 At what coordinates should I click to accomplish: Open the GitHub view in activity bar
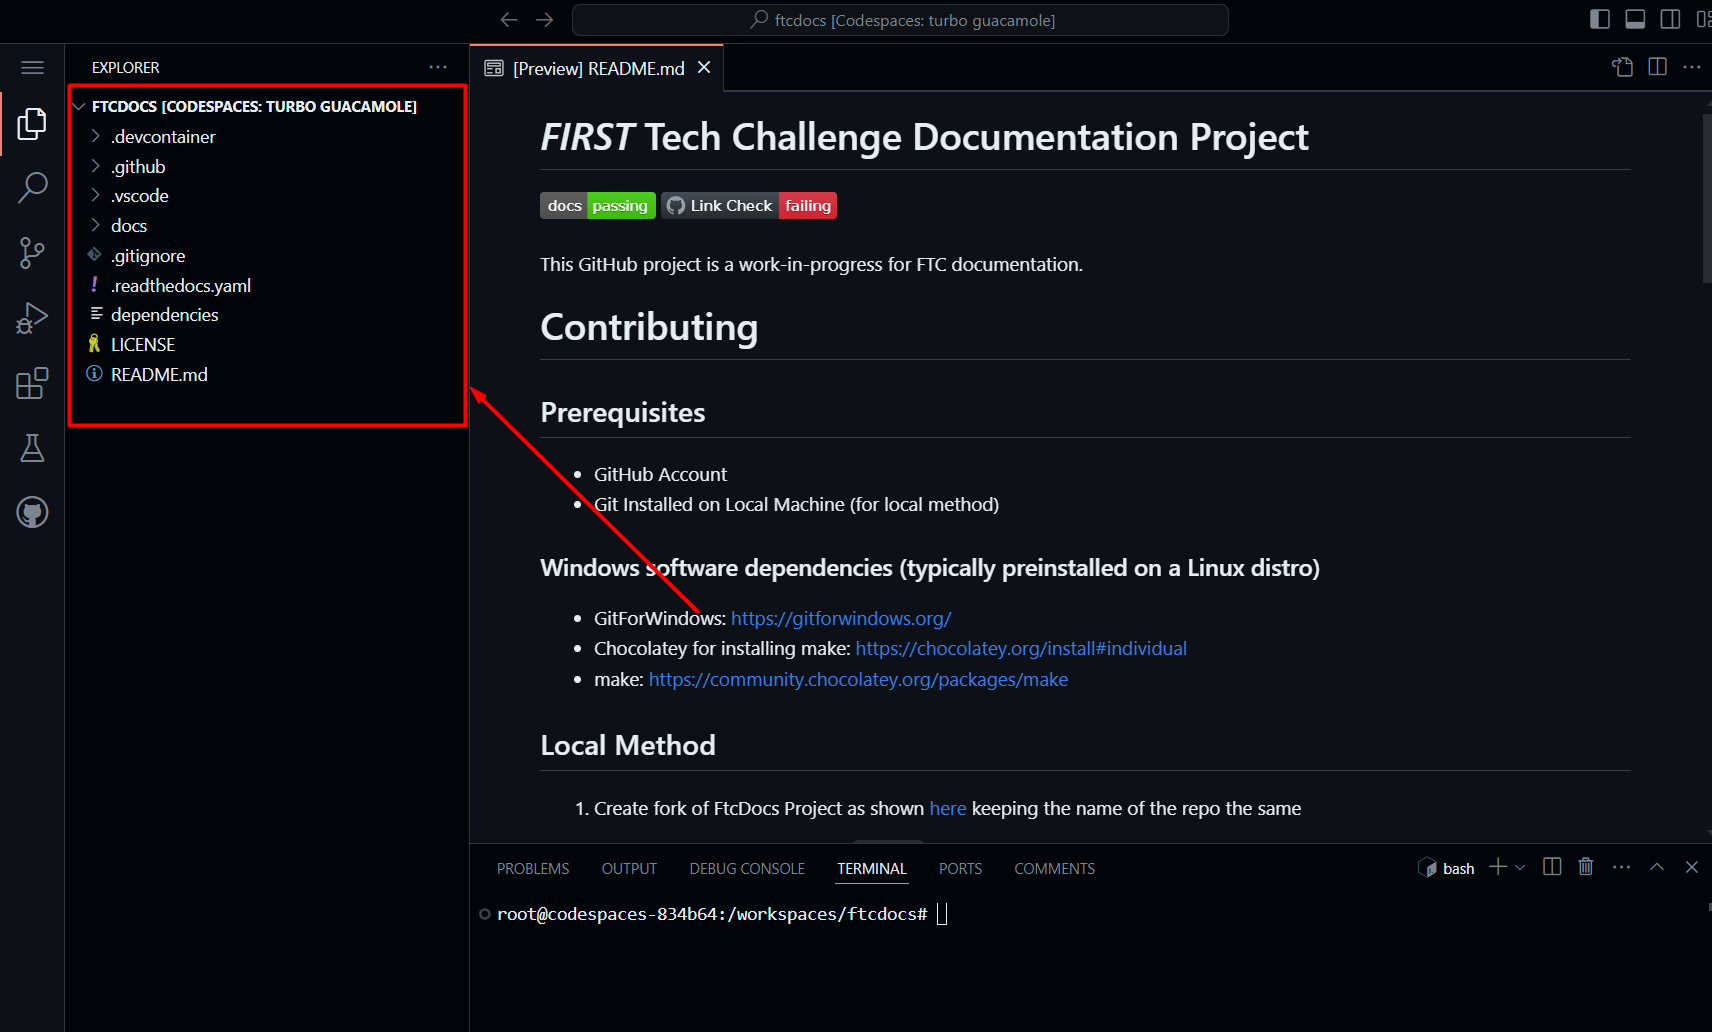pyautogui.click(x=32, y=512)
